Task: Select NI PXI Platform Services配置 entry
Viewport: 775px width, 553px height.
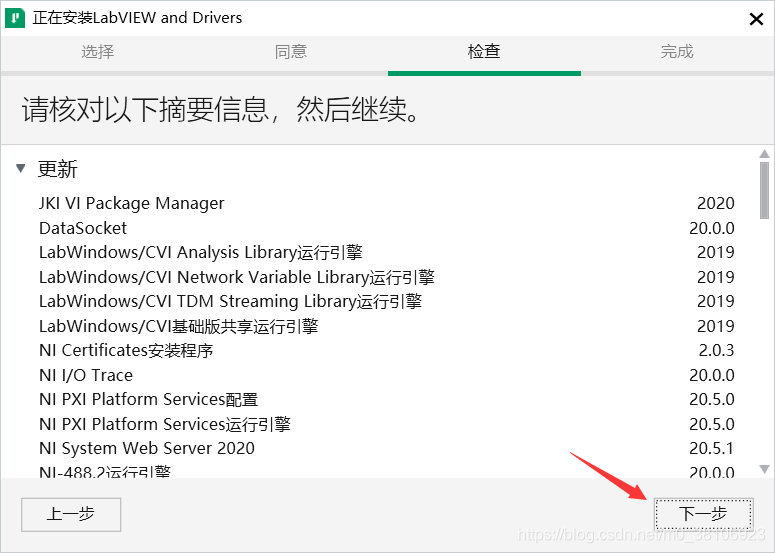Action: [387, 399]
